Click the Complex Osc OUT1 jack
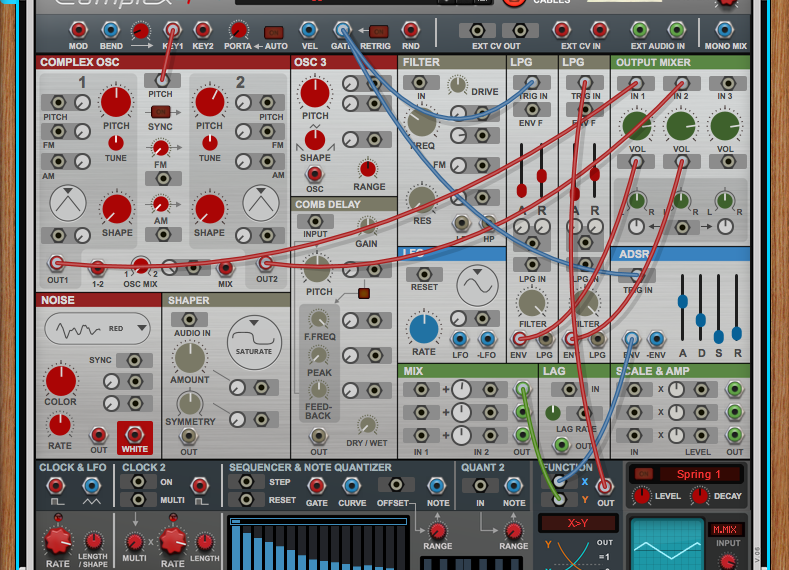This screenshot has width=789, height=570. (57, 264)
